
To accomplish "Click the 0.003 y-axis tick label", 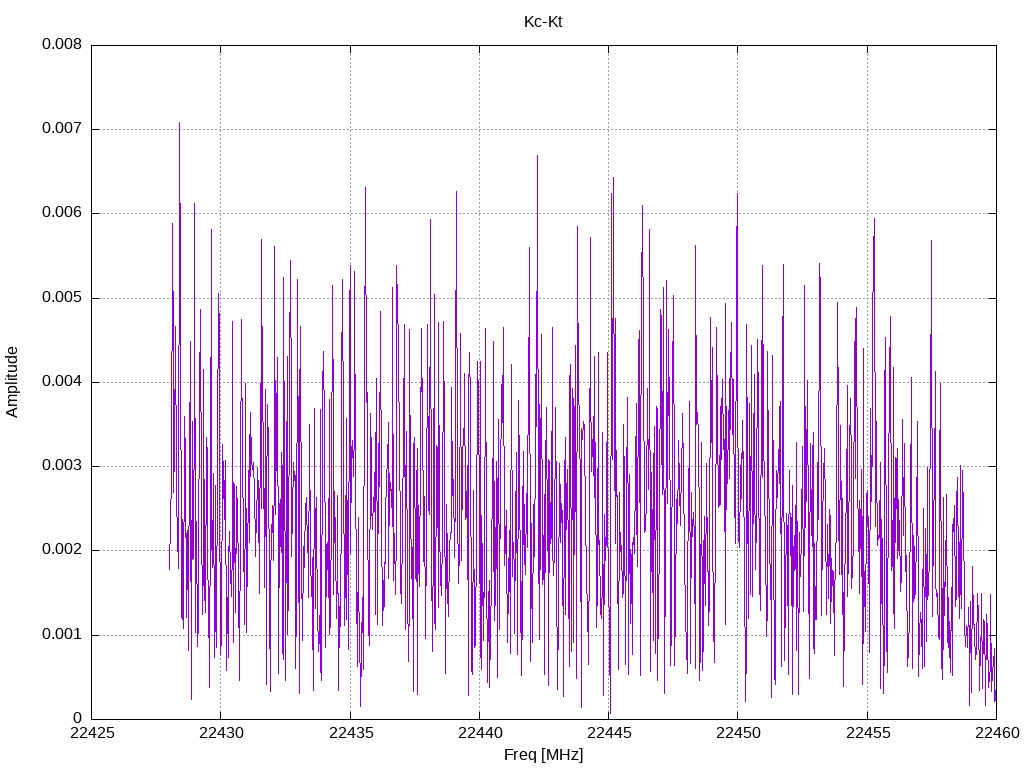I will pyautogui.click(x=62, y=466).
